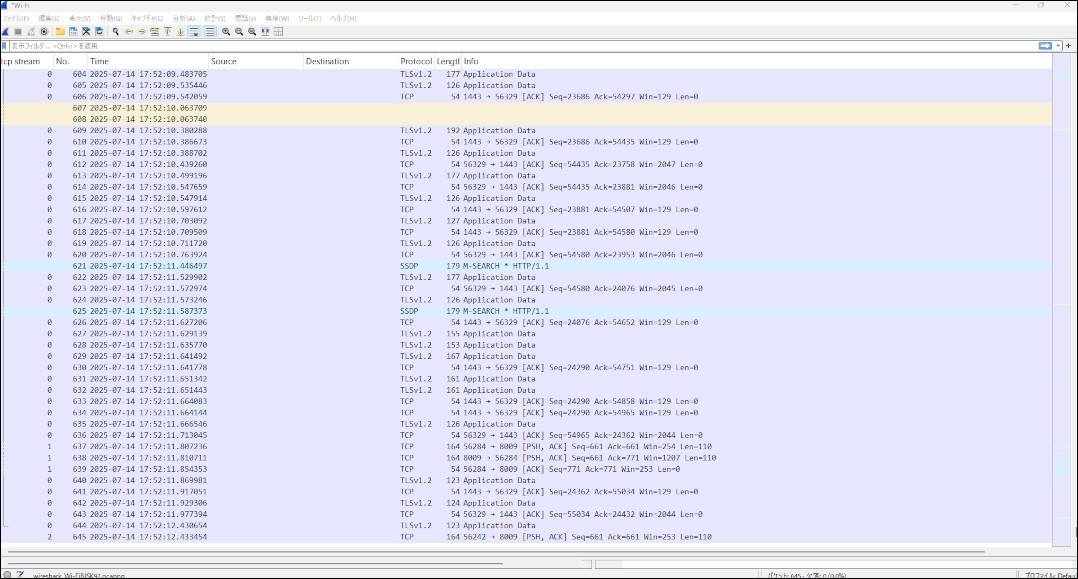Sort by the Info column header
Screen dimensions: 1078x579
tap(756, 61)
